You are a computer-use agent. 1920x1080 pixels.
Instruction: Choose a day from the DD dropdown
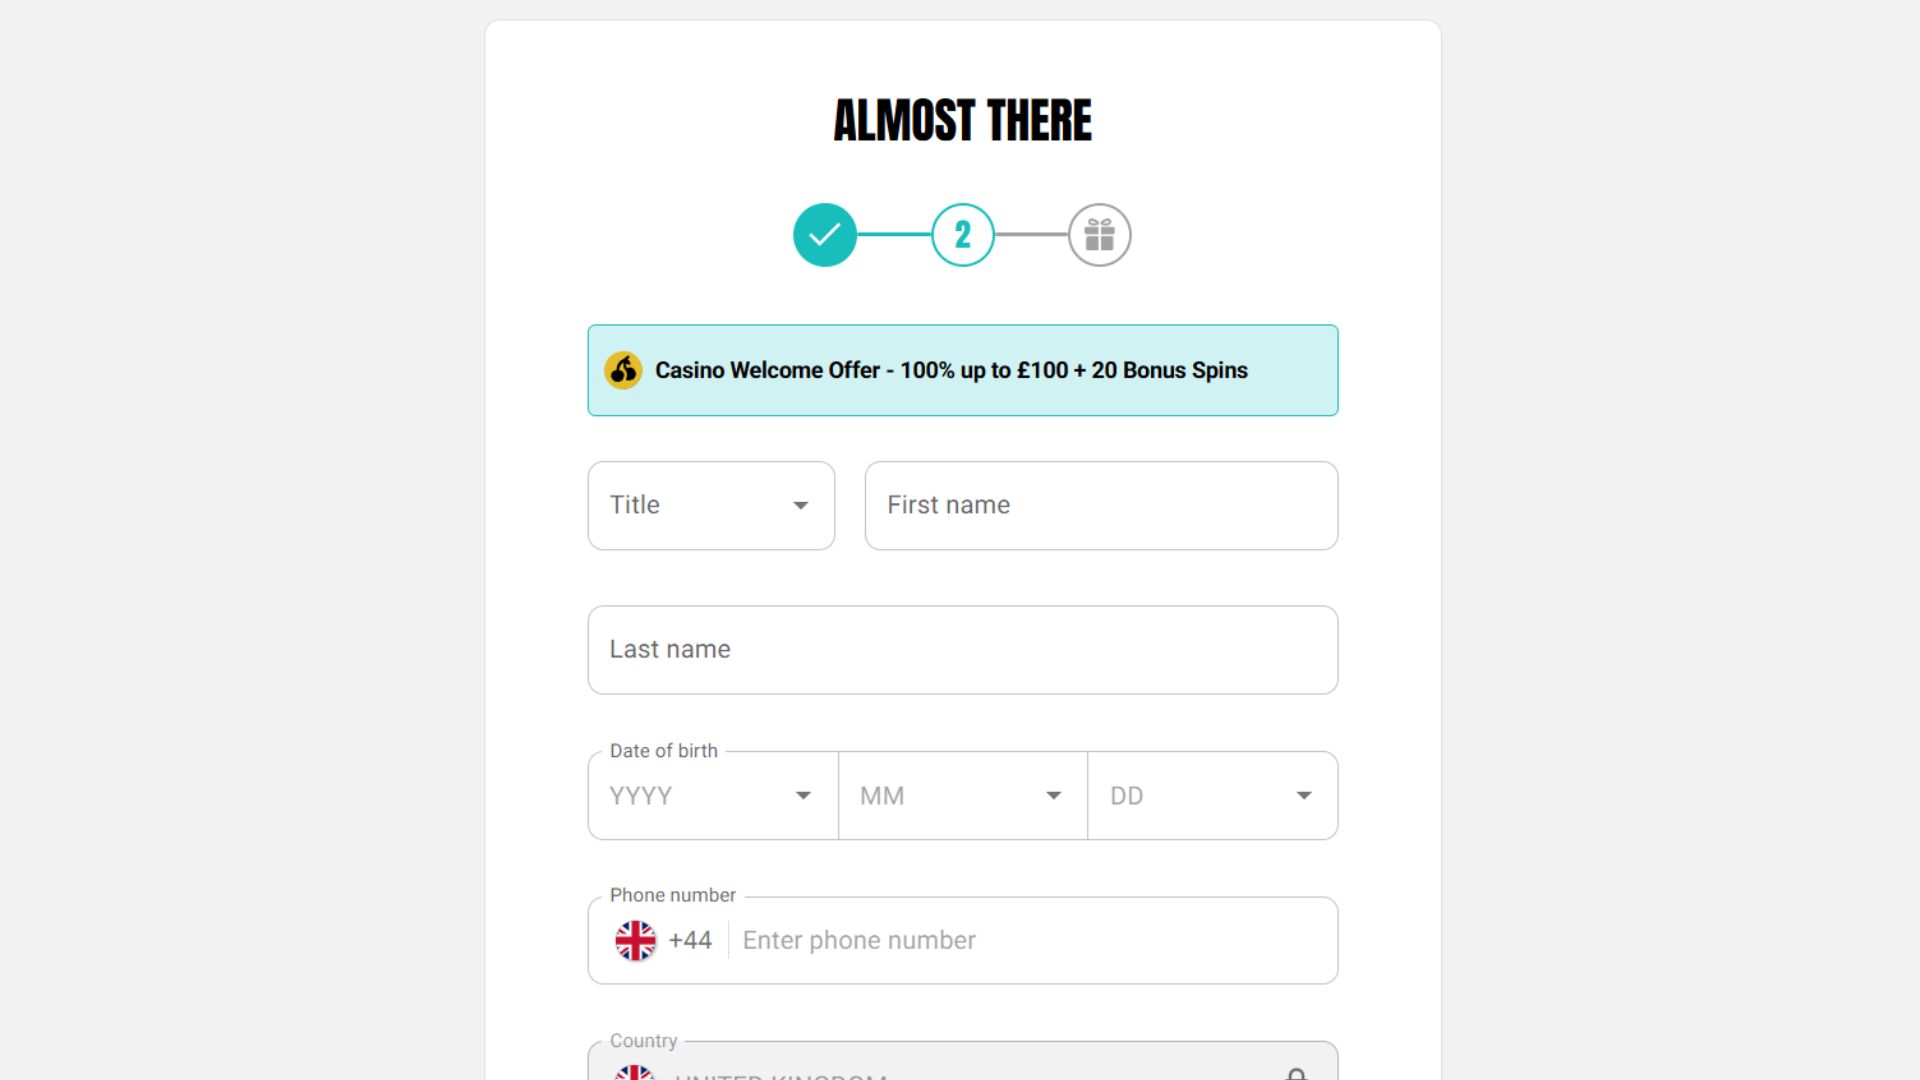(x=1213, y=796)
